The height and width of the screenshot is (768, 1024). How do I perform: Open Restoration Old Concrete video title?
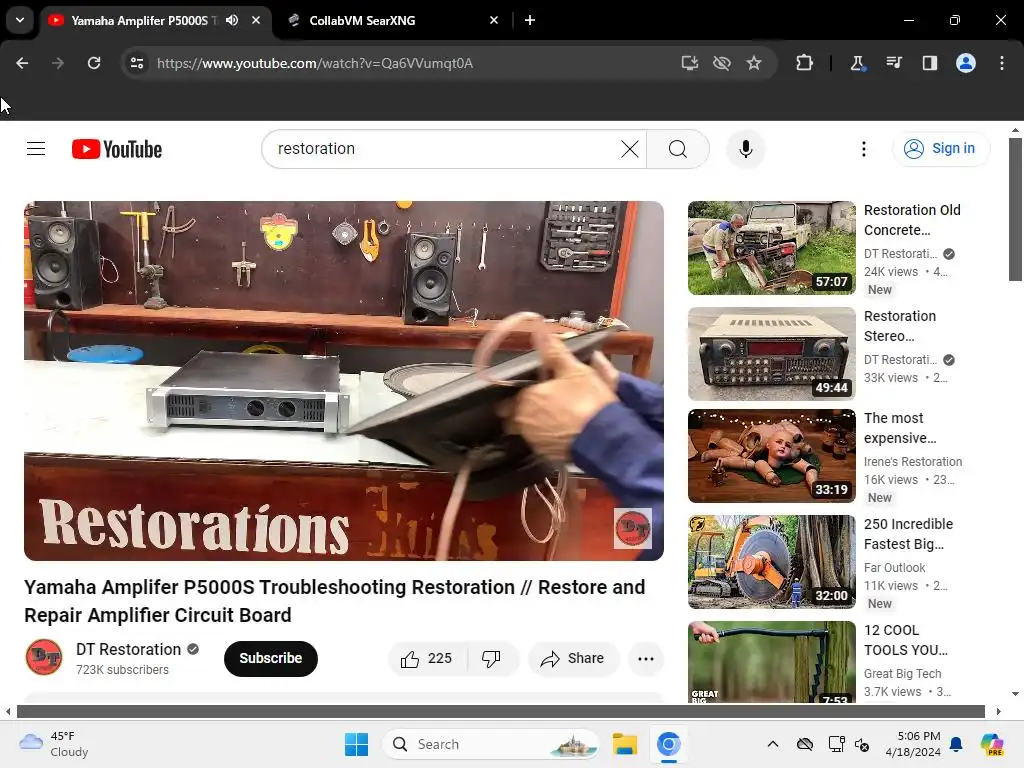pos(912,220)
